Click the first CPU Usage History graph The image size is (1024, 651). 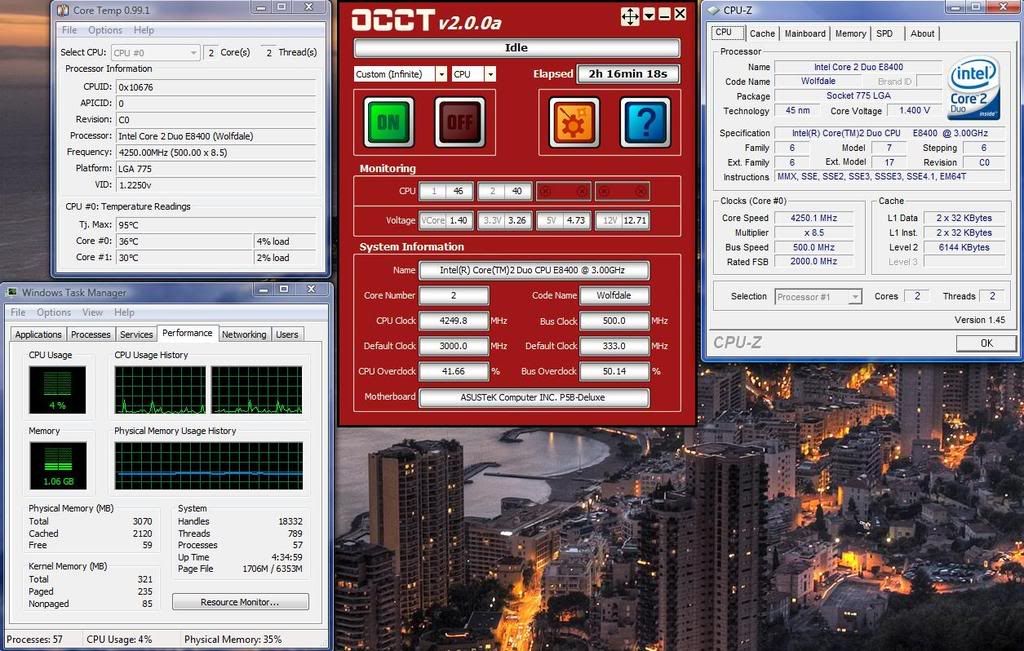[160, 390]
